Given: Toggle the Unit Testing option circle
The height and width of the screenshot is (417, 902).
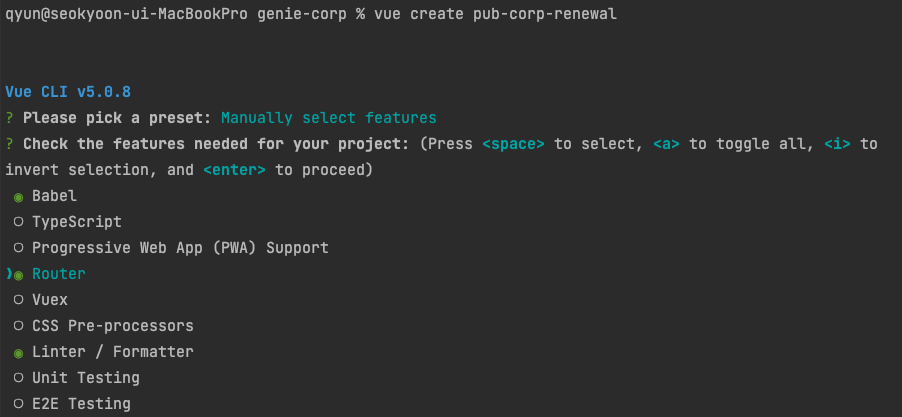Looking at the screenshot, I should point(18,378).
